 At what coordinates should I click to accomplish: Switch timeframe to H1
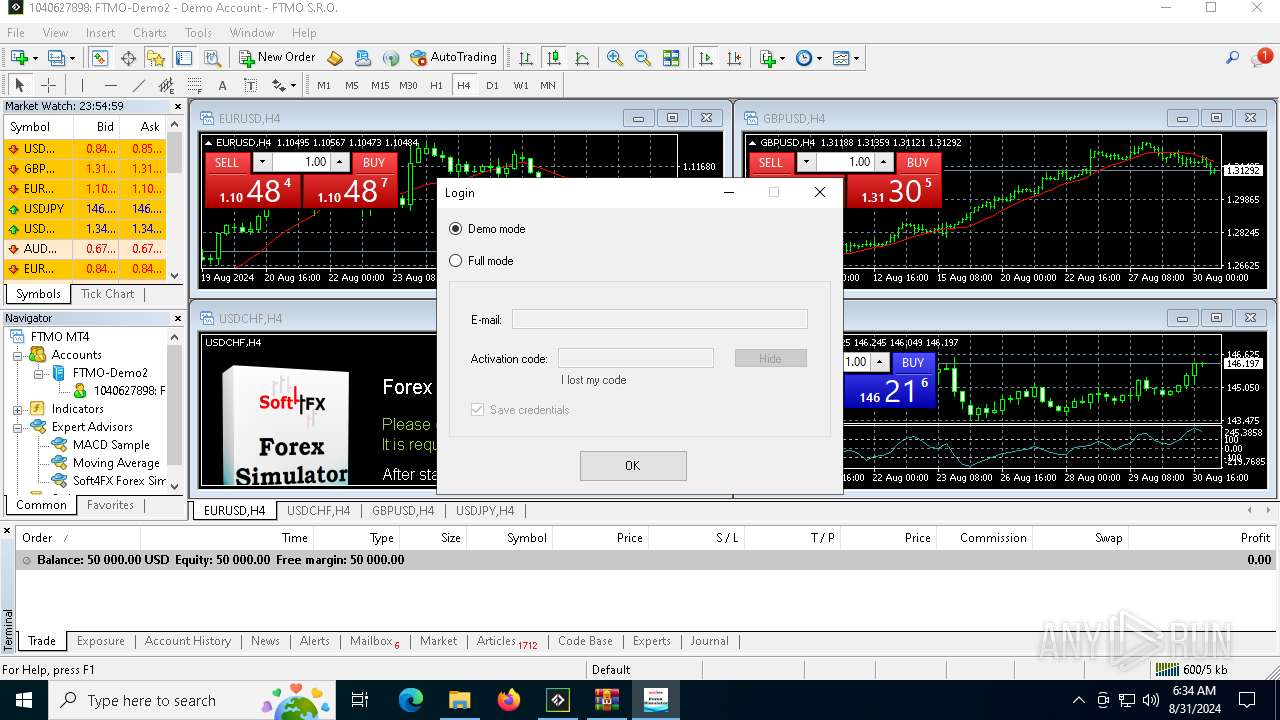(x=436, y=85)
